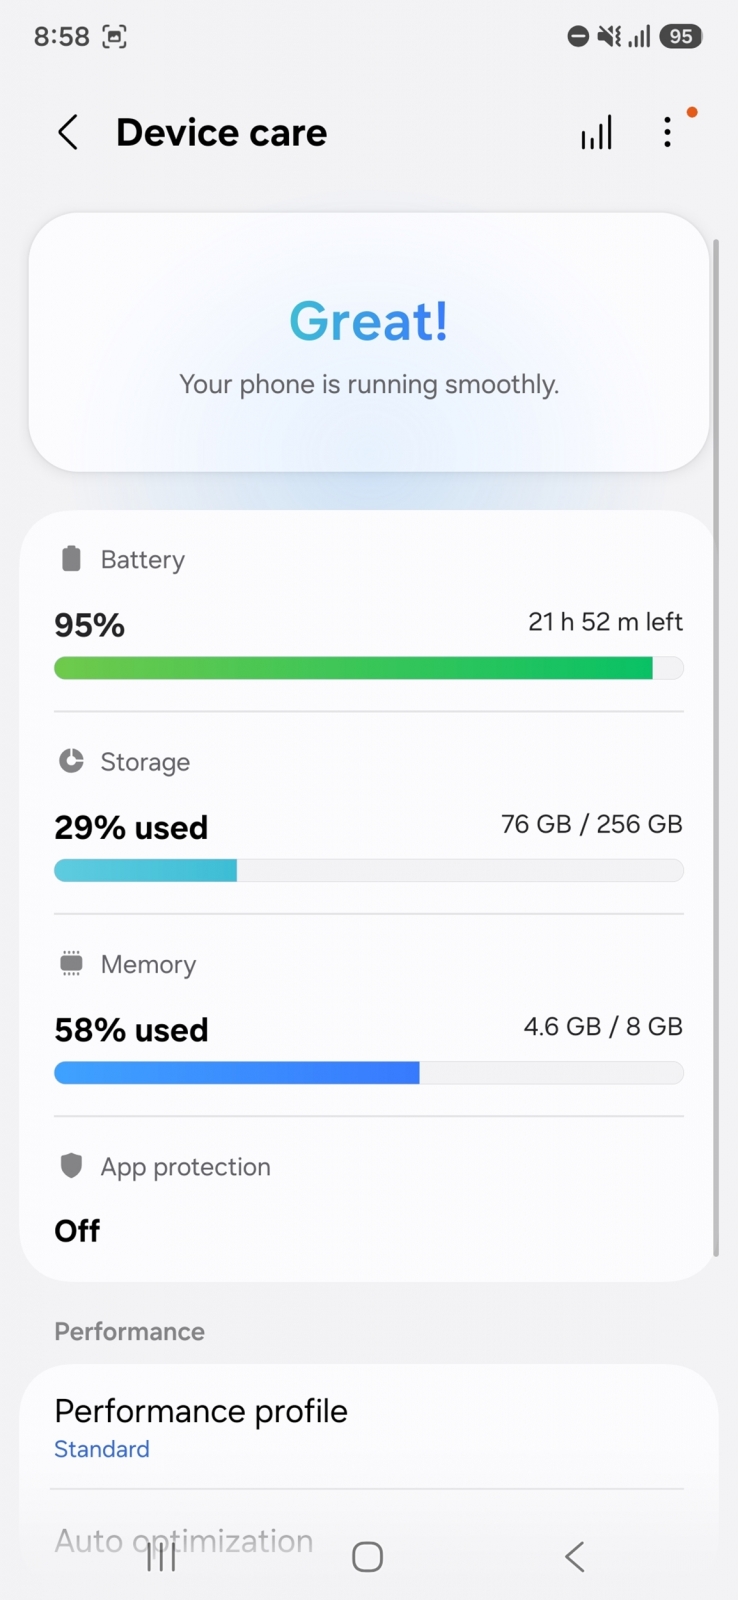Tap App protection Off status
The width and height of the screenshot is (738, 1600).
(77, 1231)
